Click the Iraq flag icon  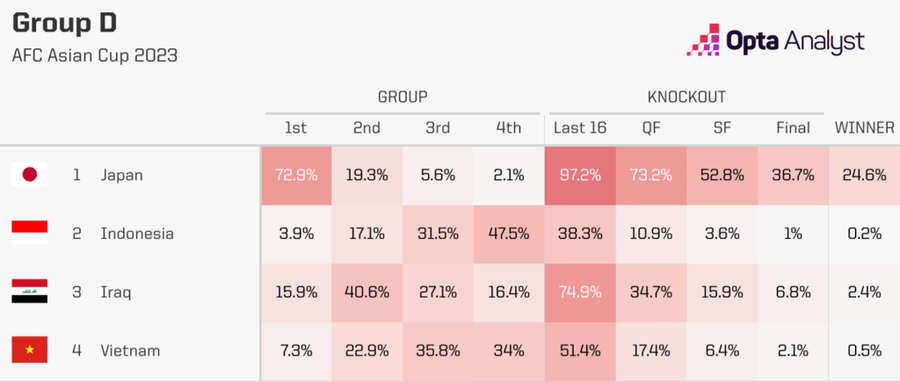29,291
